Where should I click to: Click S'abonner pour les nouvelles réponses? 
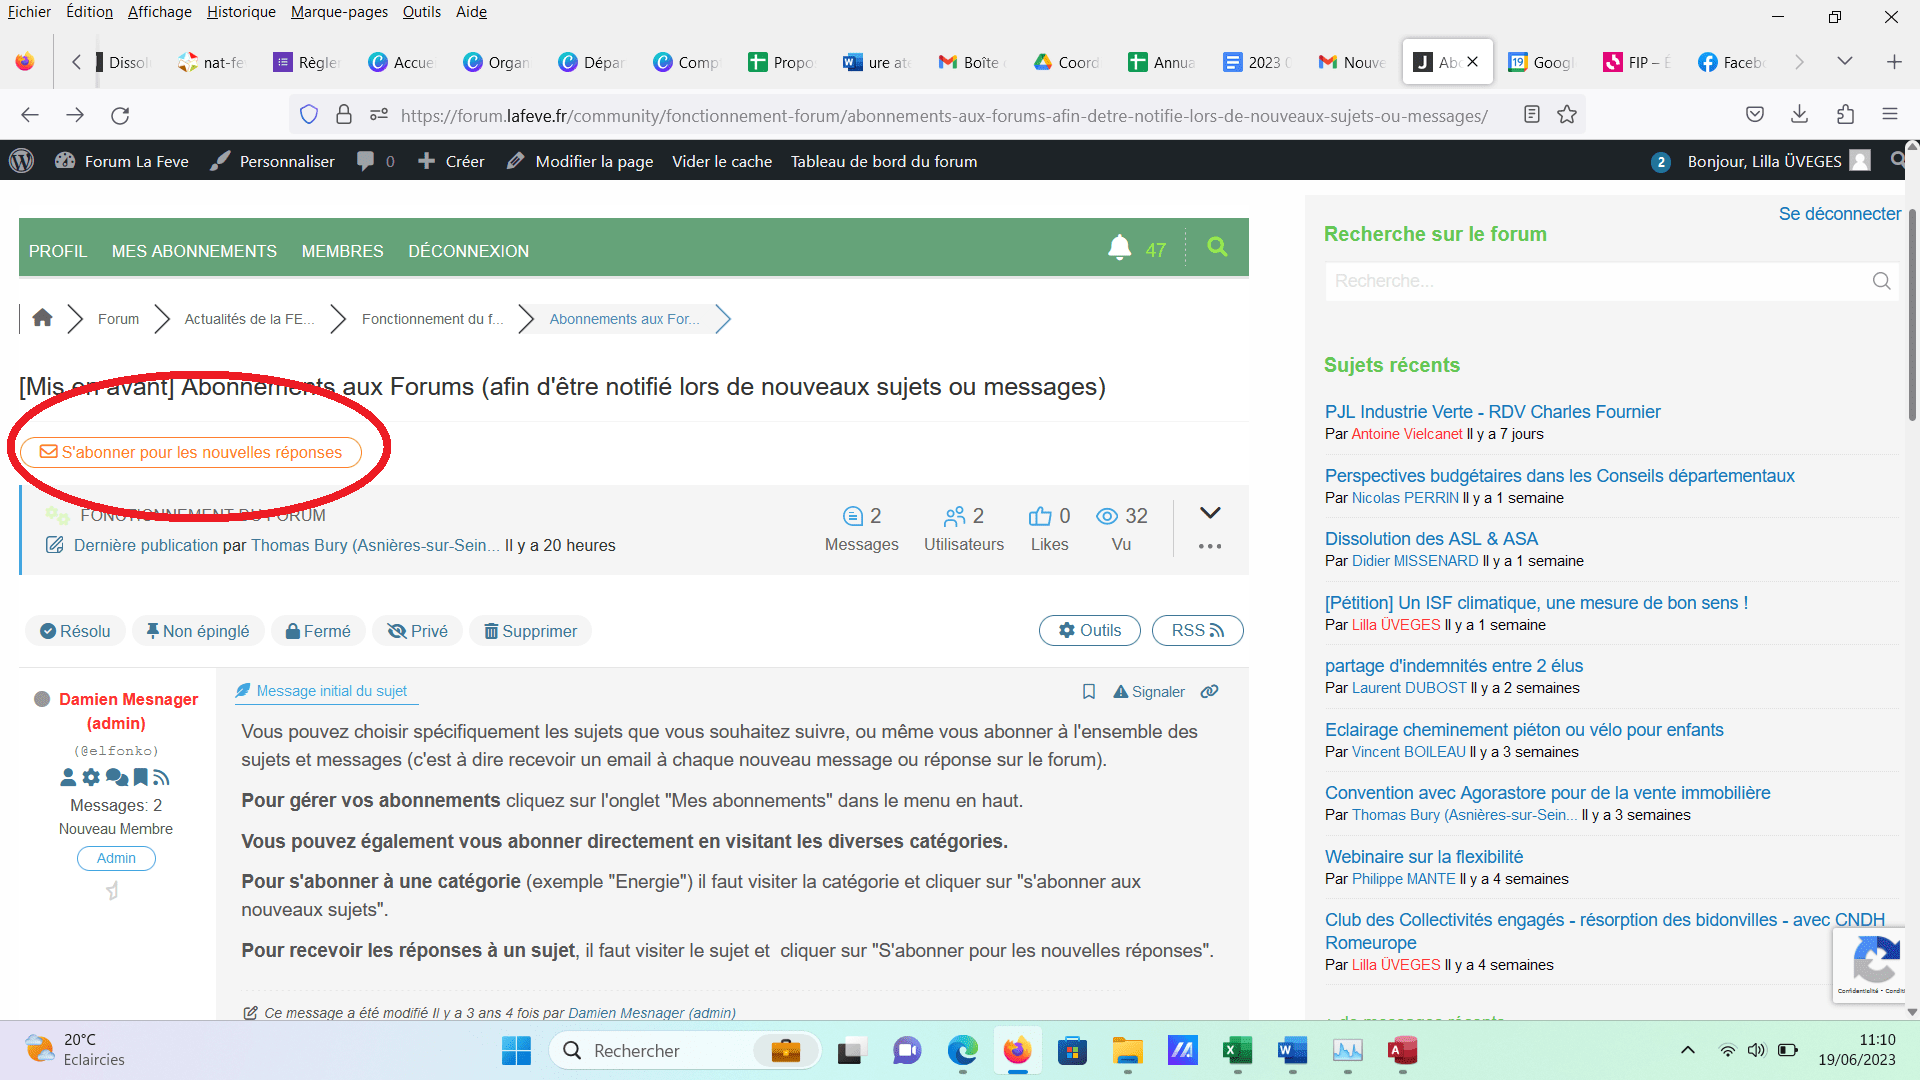click(191, 452)
